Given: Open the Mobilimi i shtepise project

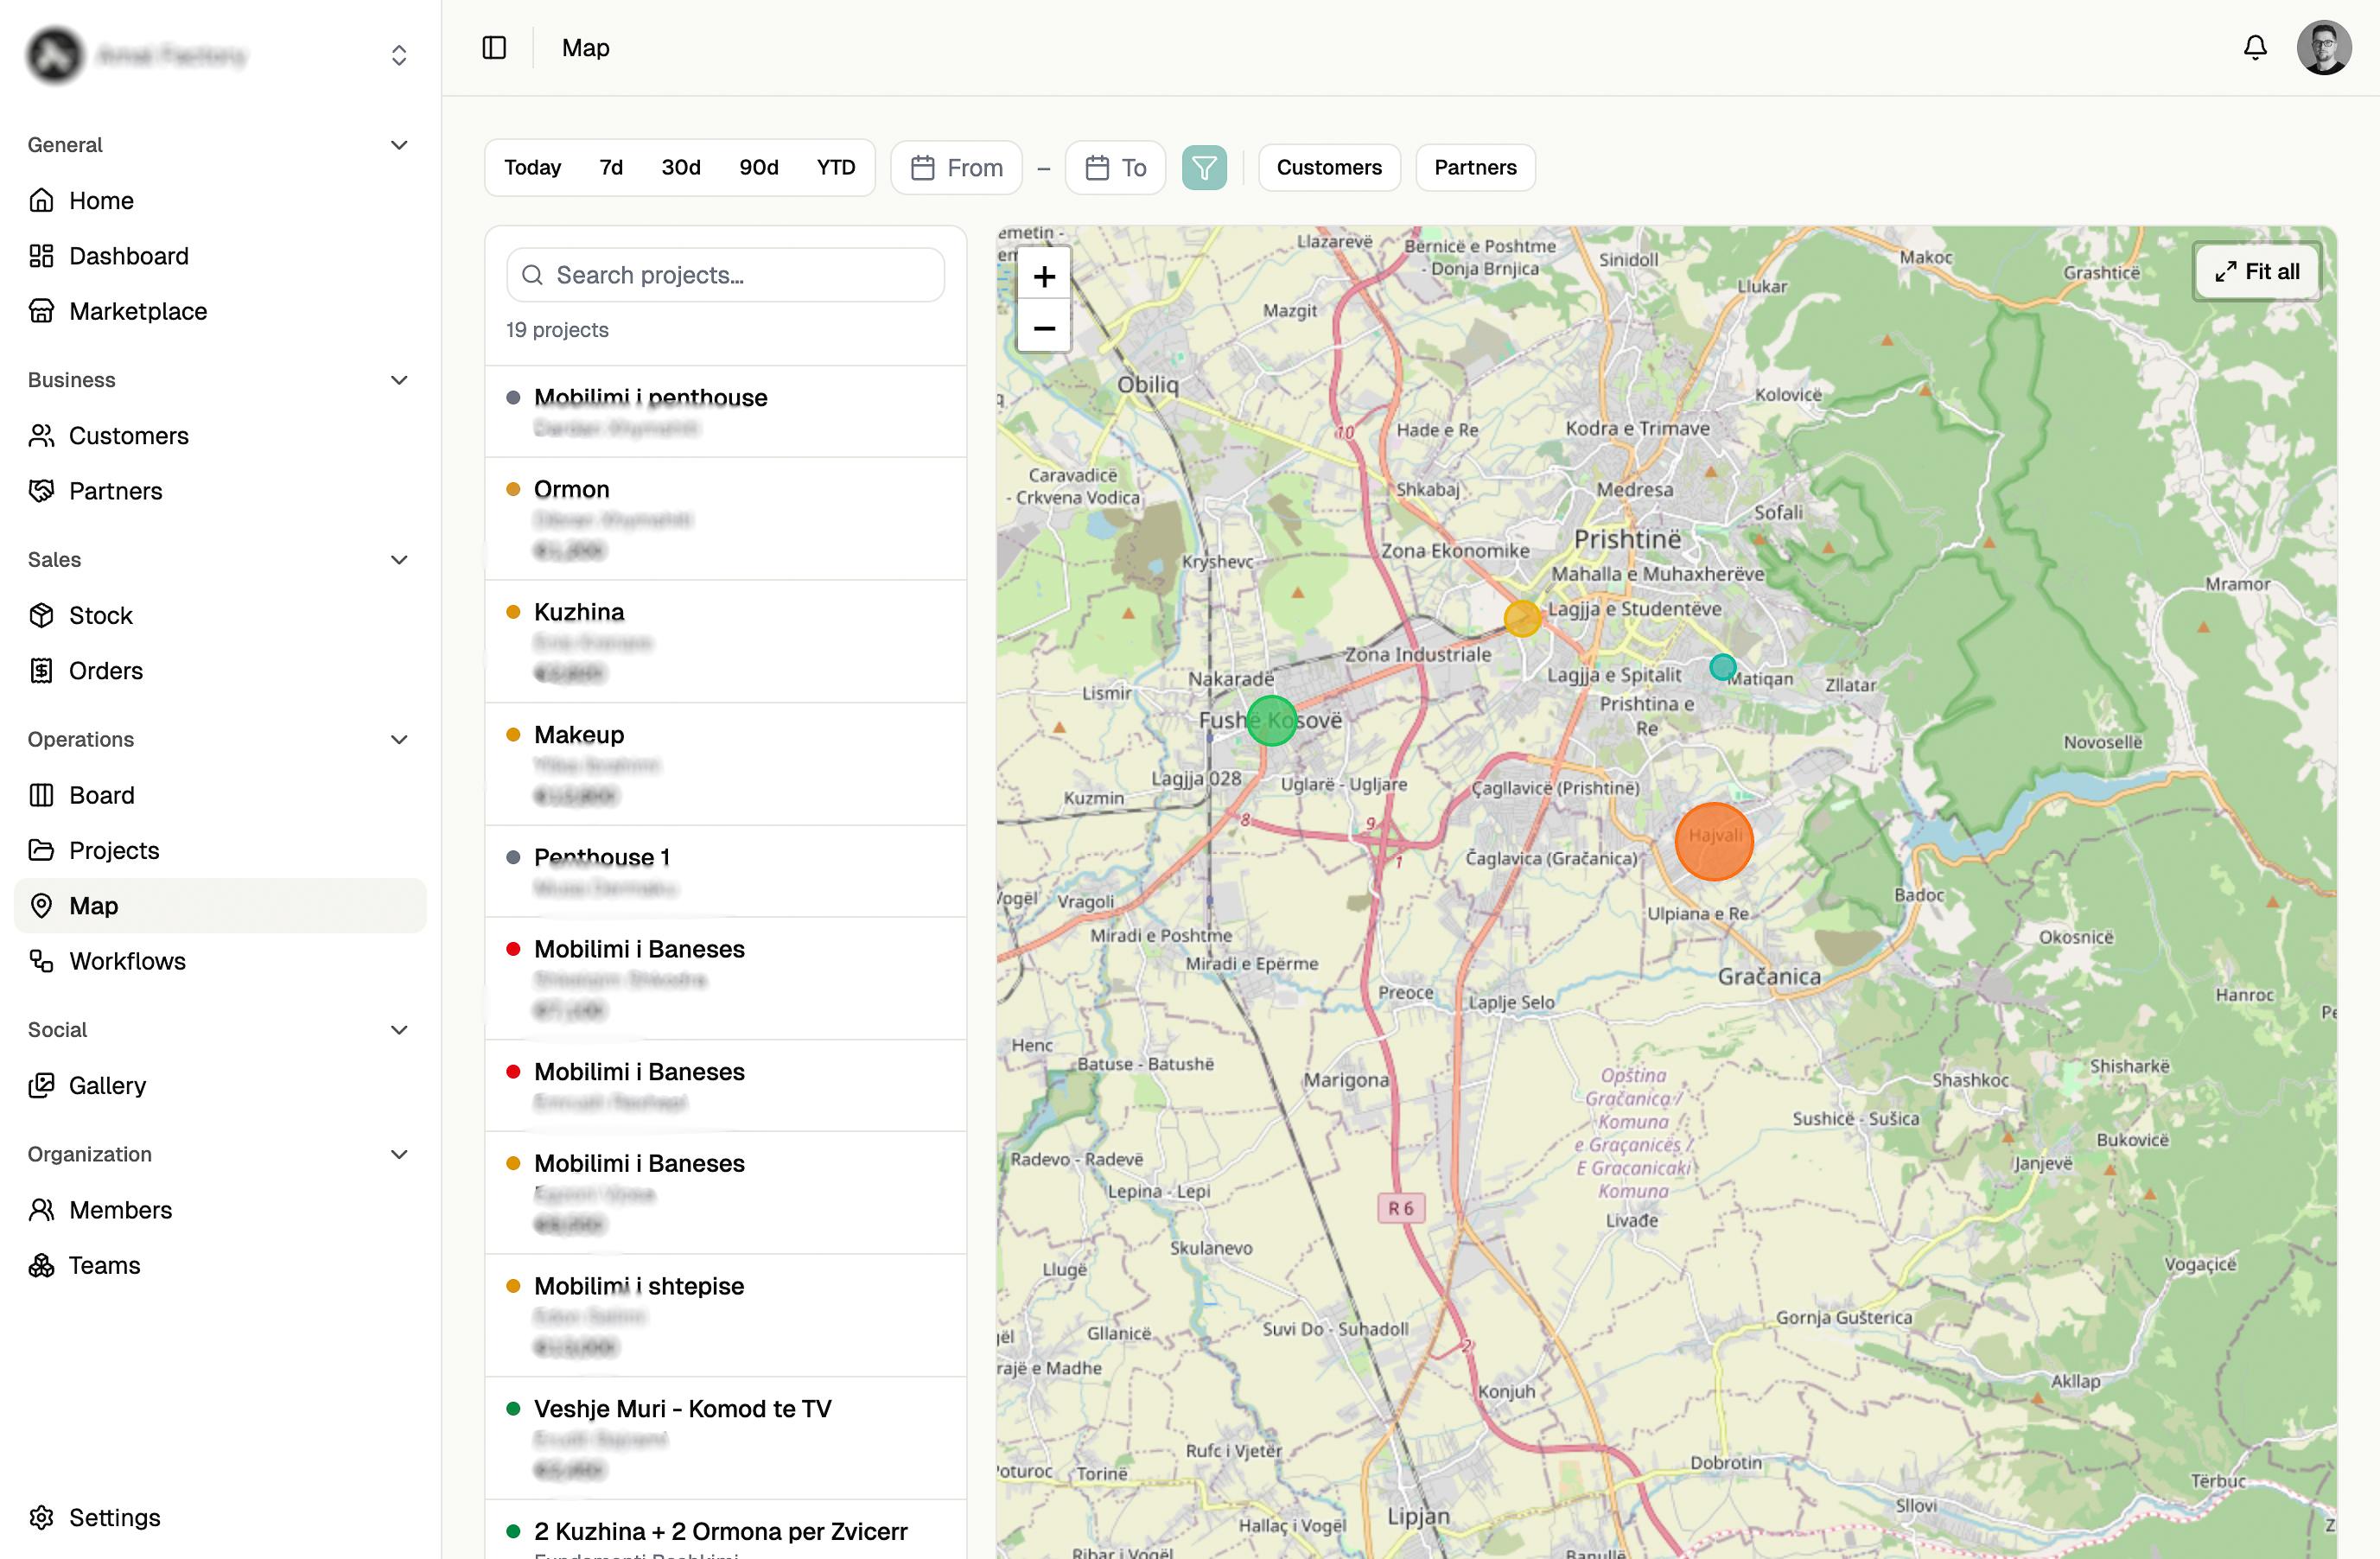Looking at the screenshot, I should pos(726,1316).
